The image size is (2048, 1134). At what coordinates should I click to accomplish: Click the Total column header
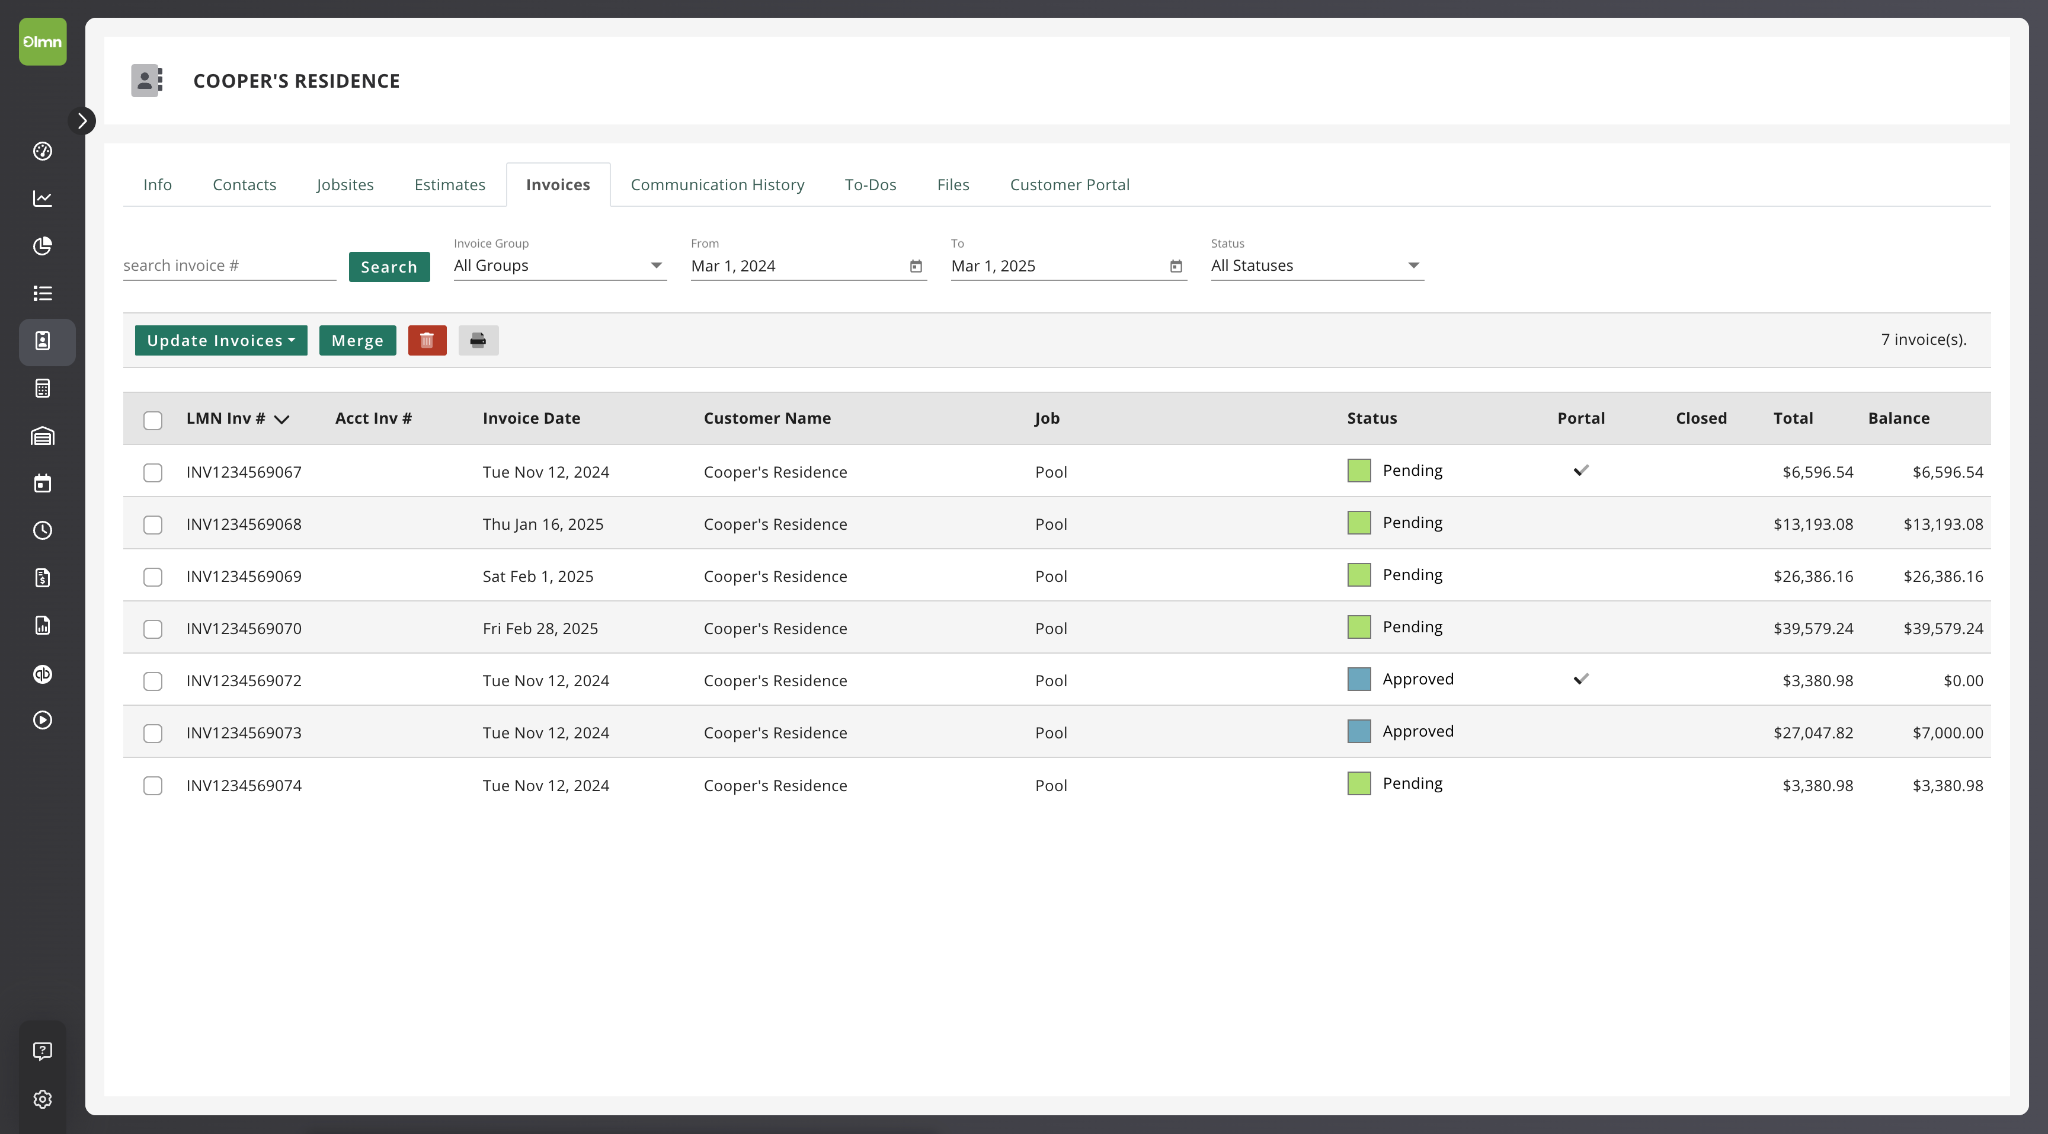1793,418
